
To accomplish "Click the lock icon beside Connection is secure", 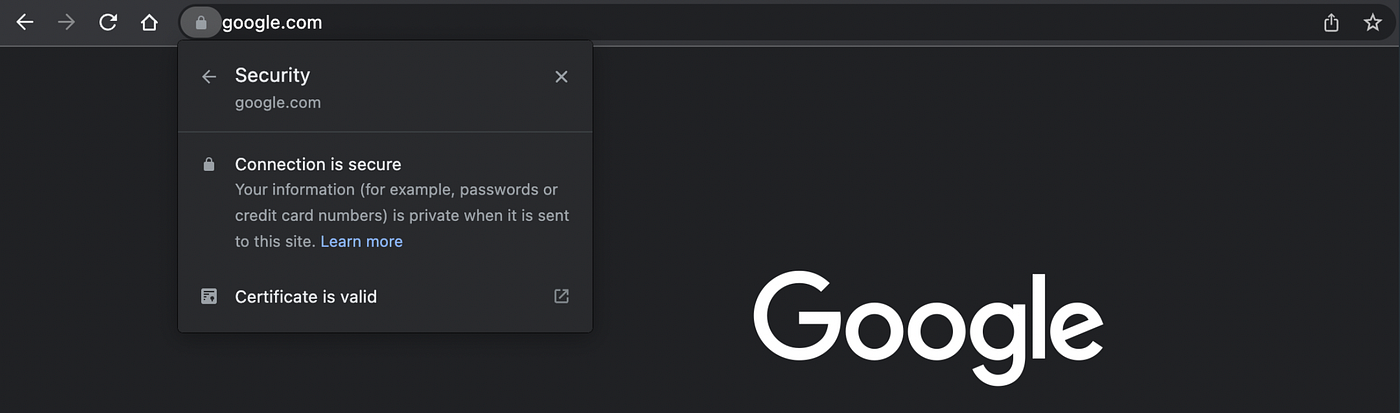I will [x=209, y=164].
